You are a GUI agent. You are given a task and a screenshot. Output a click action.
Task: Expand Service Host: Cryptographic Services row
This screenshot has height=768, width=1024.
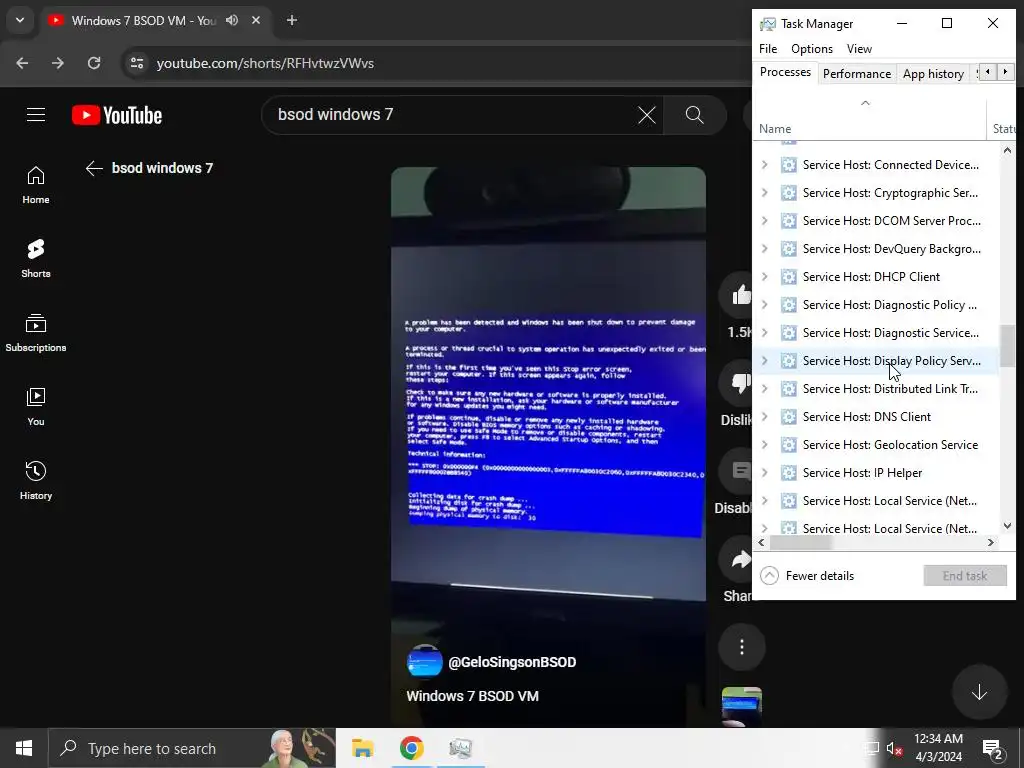(765, 193)
